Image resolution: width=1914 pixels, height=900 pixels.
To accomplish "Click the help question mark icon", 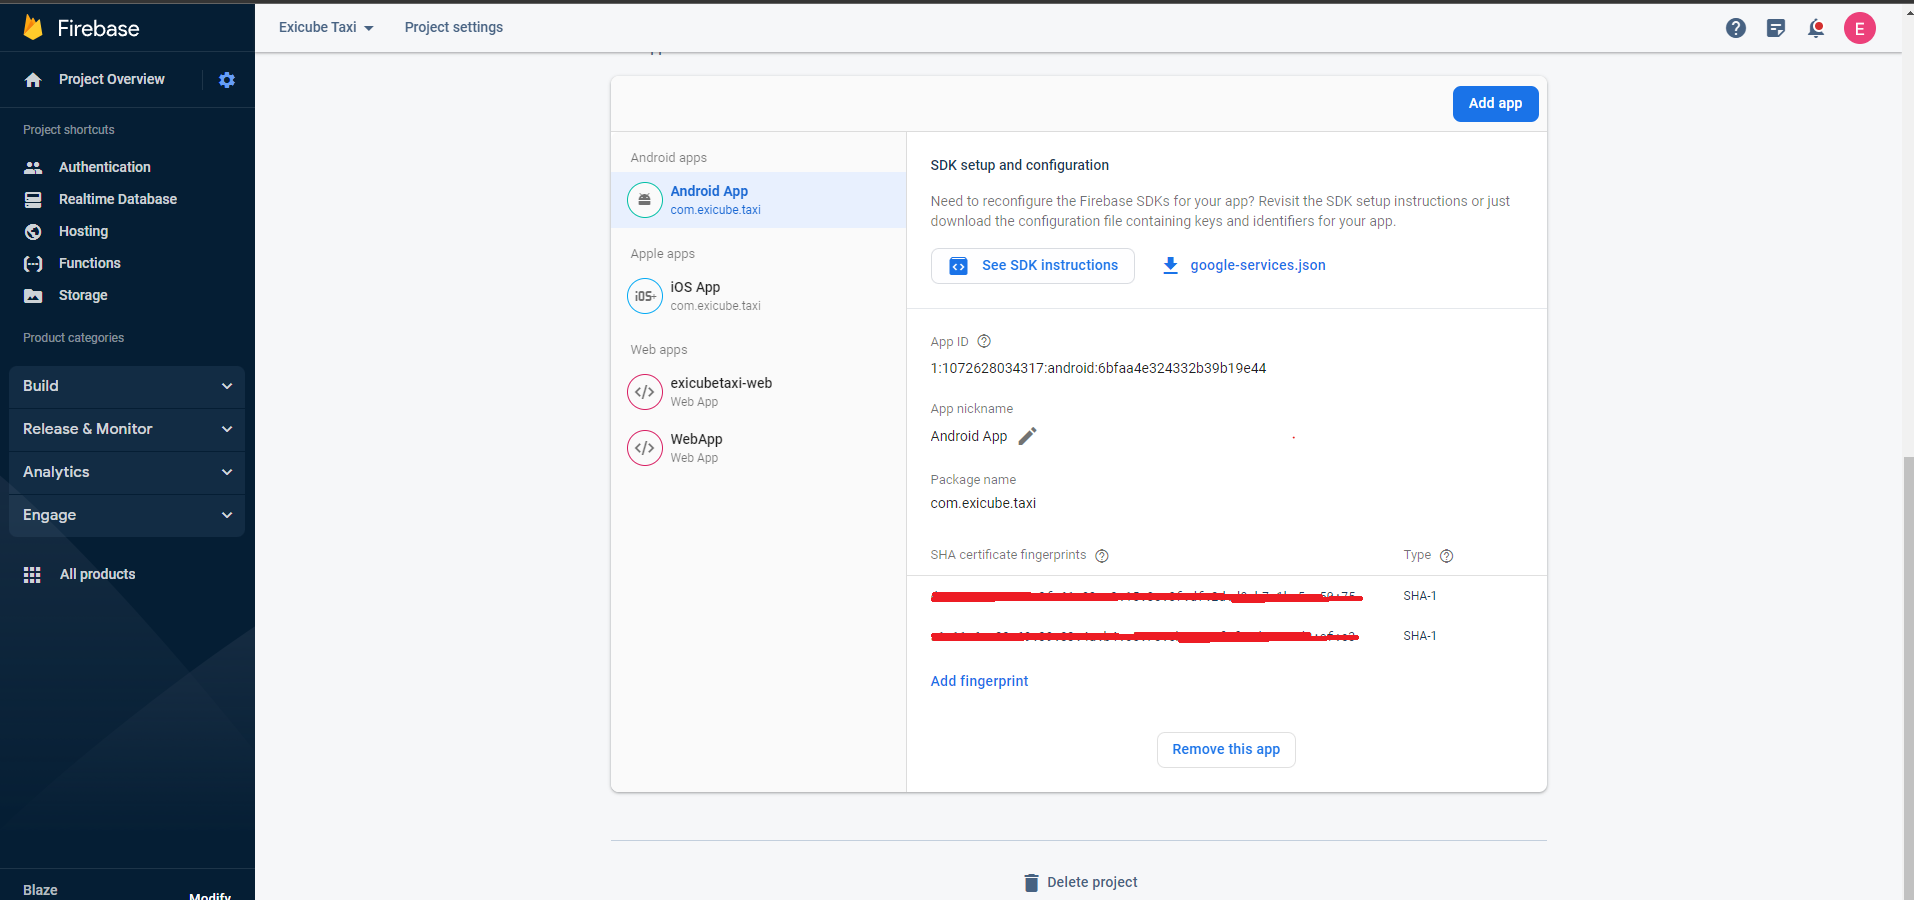I will pyautogui.click(x=1735, y=28).
